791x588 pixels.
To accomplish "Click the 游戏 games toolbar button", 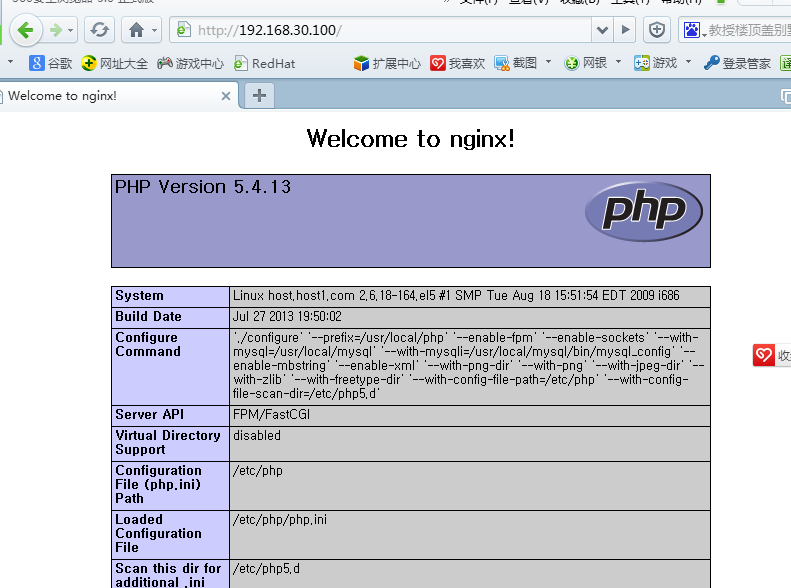I will point(655,63).
